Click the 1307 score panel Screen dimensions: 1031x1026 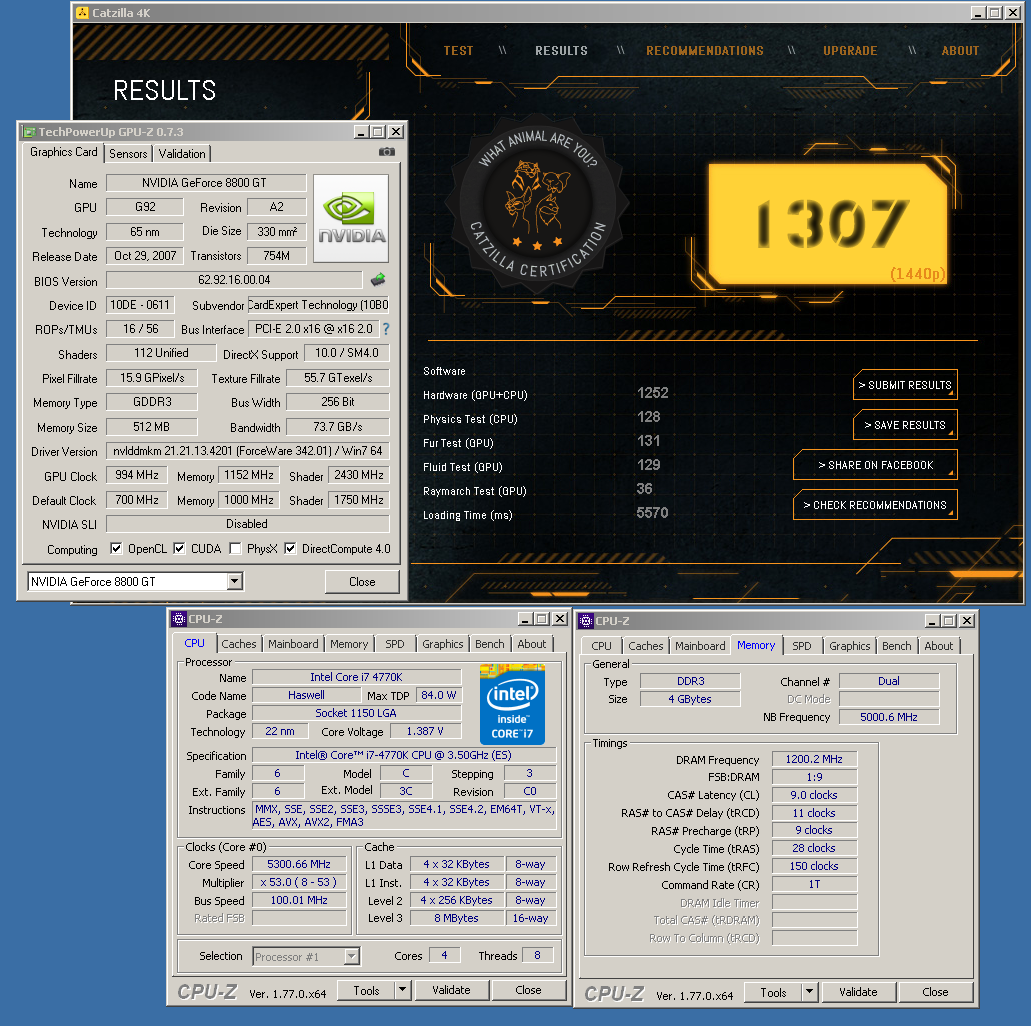coord(828,224)
